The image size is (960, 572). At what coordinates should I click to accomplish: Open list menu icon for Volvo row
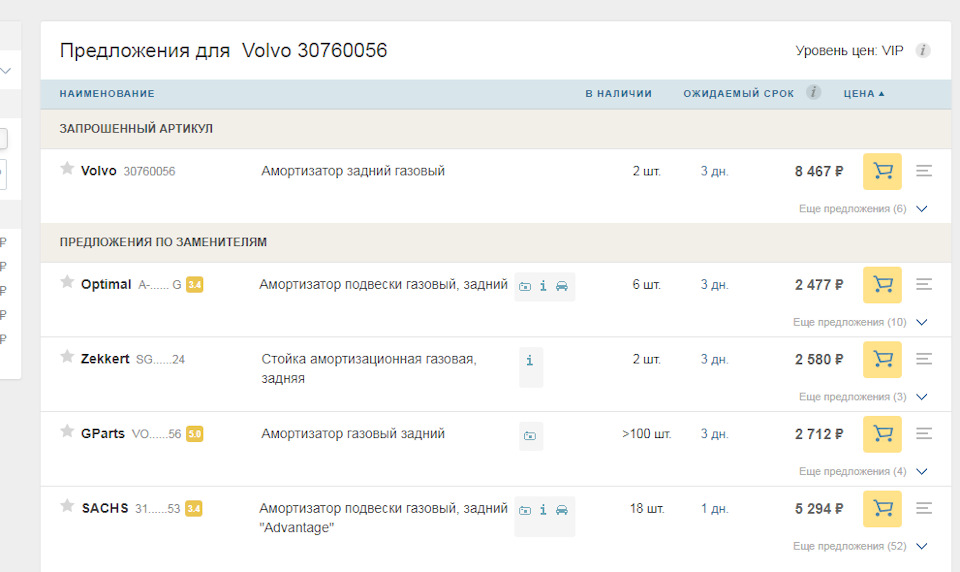pos(924,171)
